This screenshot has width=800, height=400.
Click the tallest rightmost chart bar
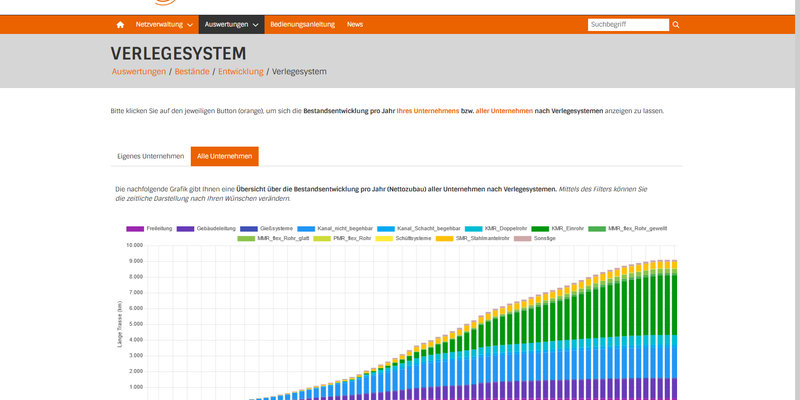point(674,330)
